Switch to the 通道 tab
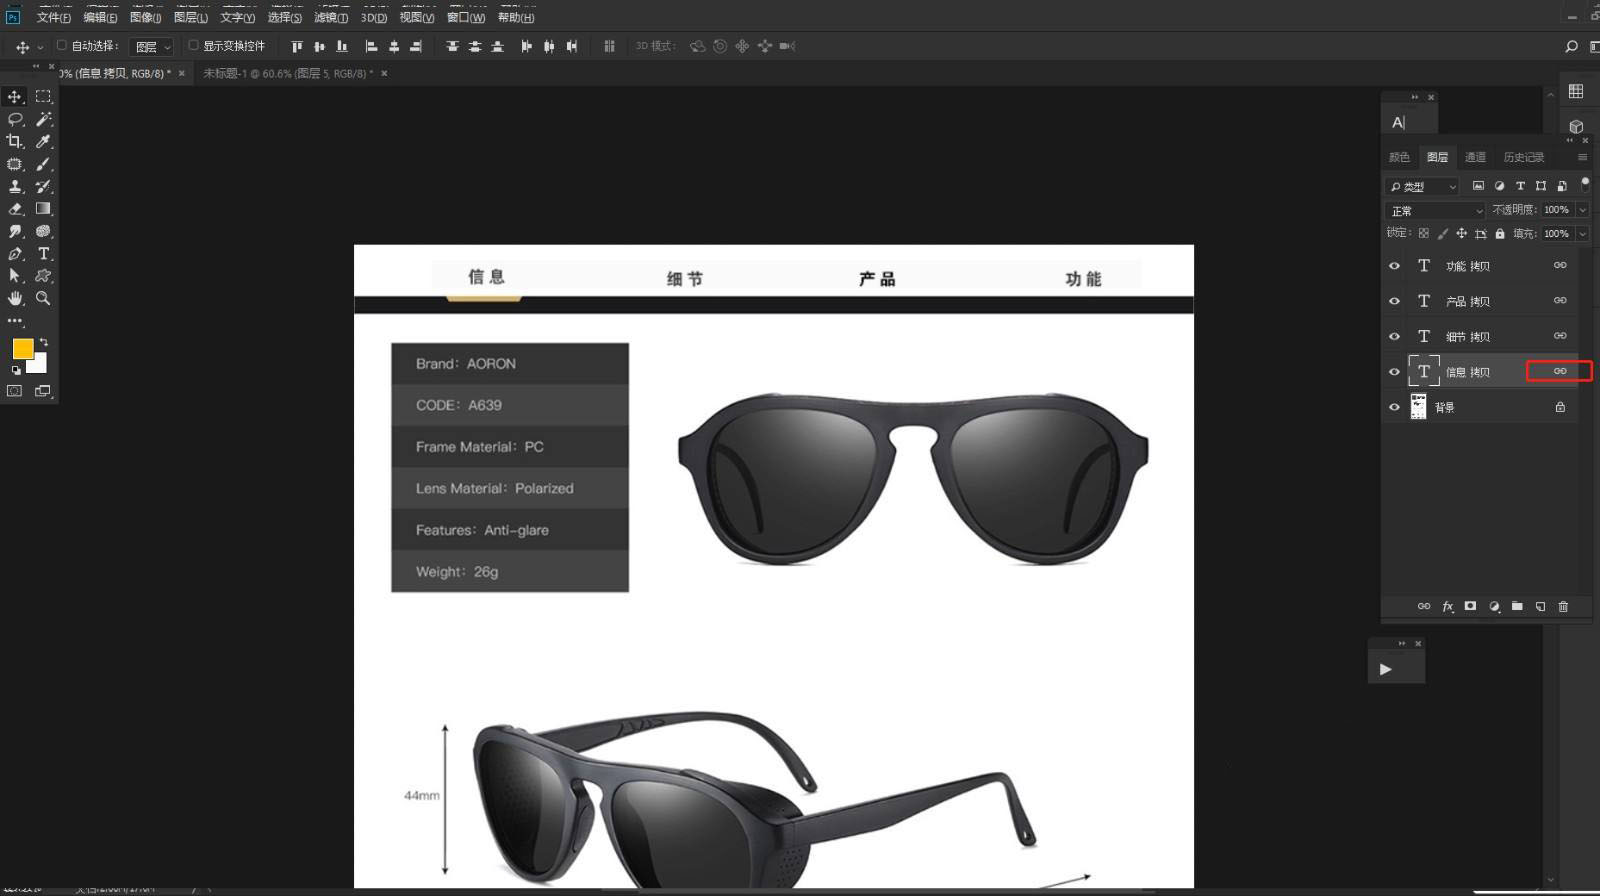This screenshot has width=1600, height=896. (x=1475, y=157)
